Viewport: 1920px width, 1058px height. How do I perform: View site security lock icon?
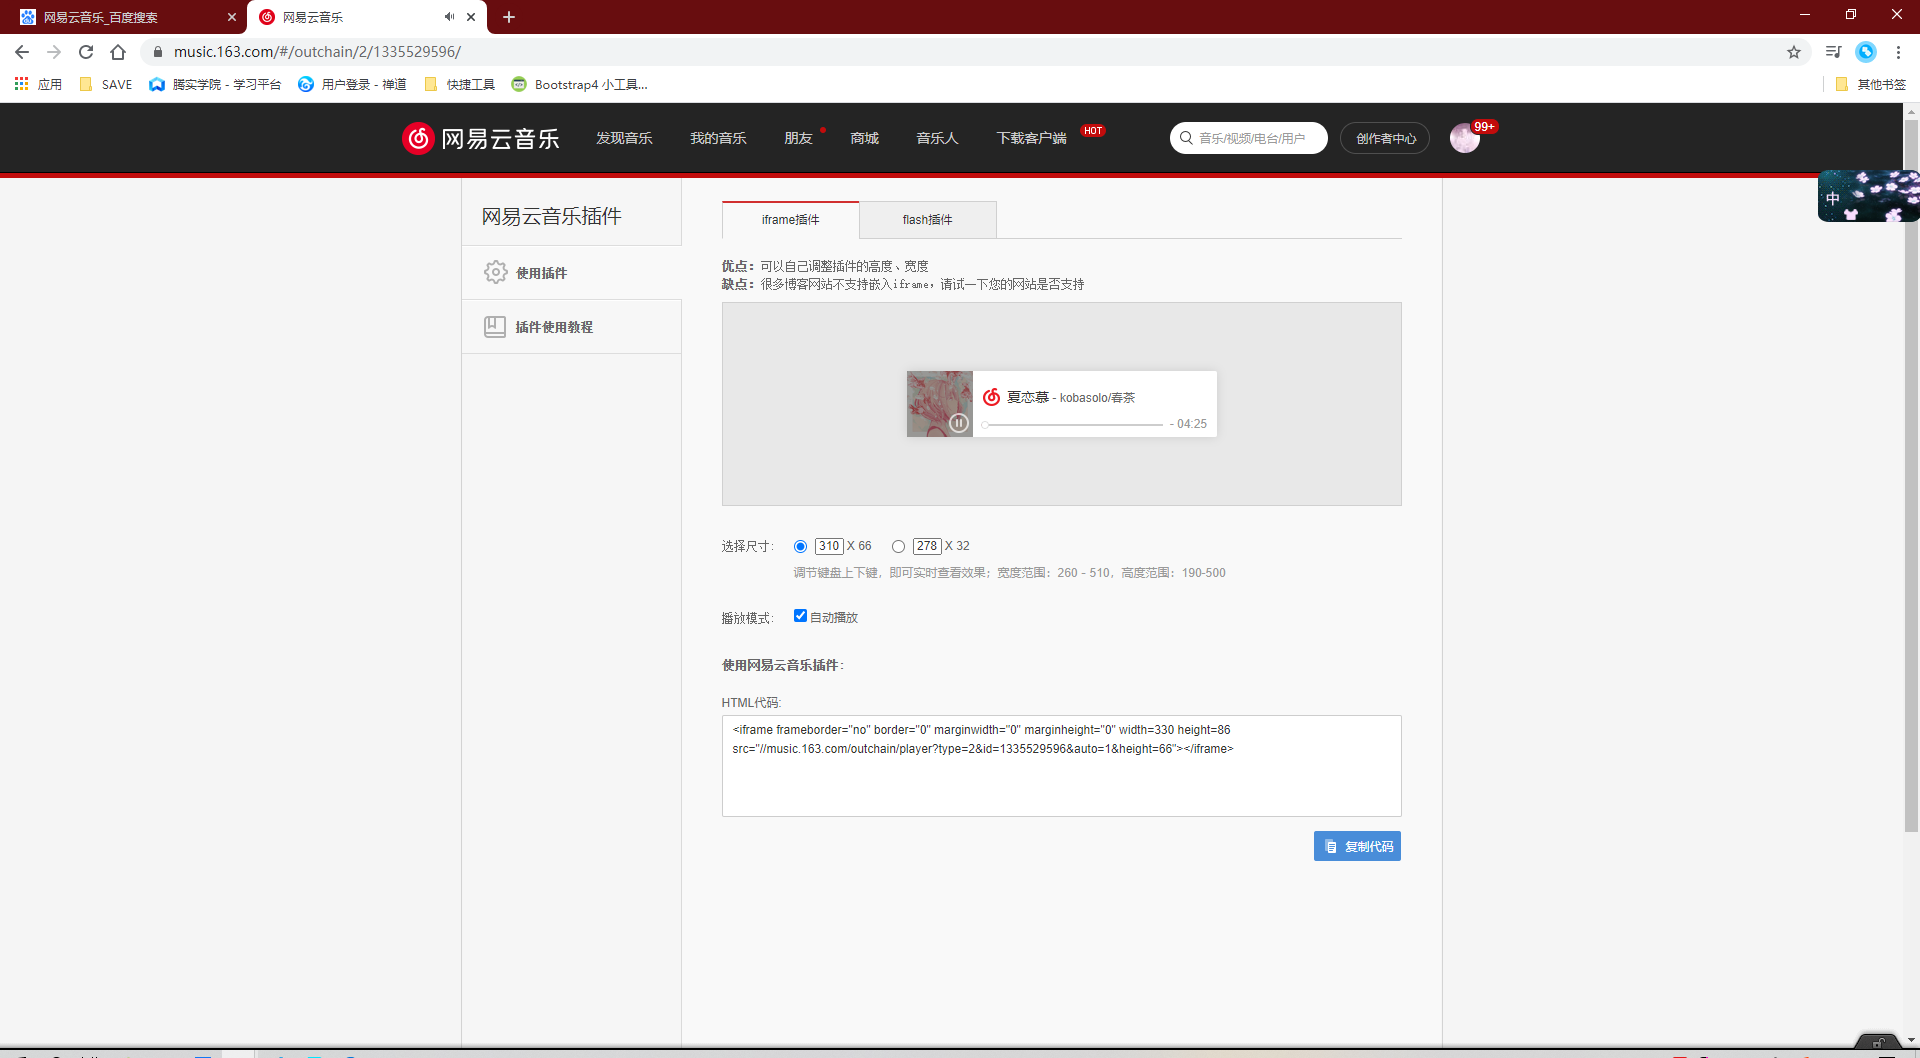point(157,52)
